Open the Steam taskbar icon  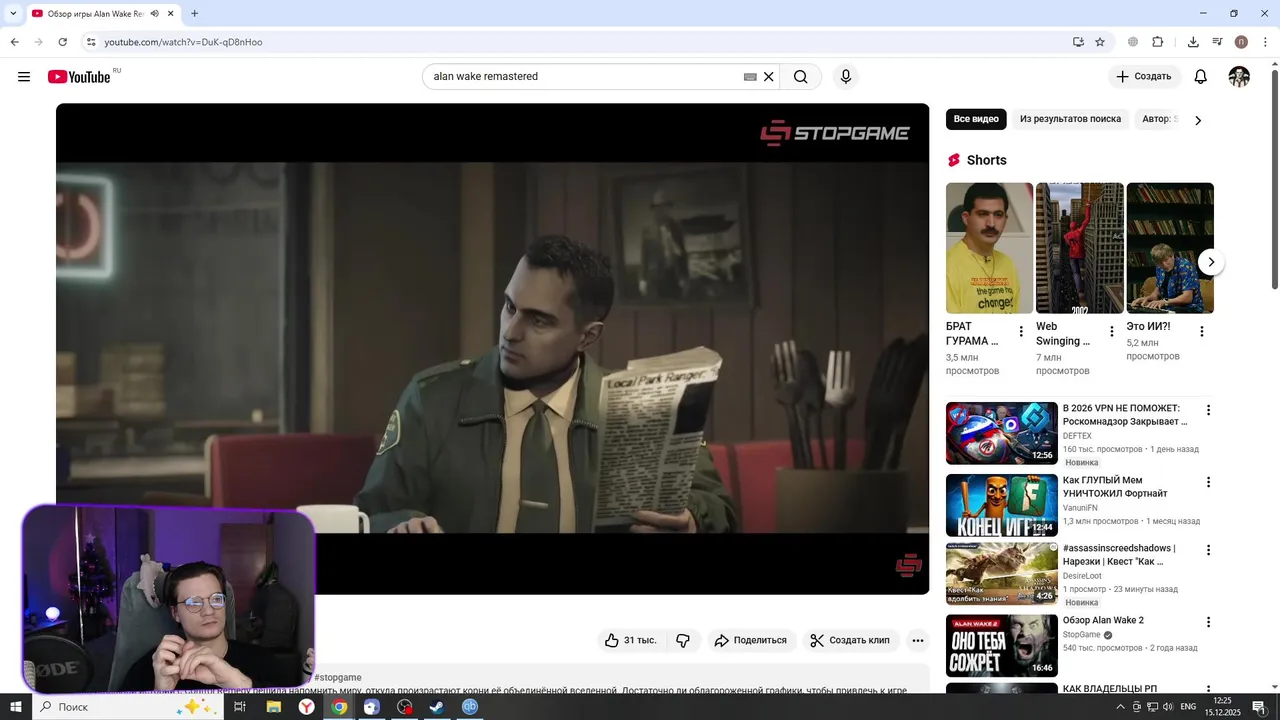click(437, 707)
